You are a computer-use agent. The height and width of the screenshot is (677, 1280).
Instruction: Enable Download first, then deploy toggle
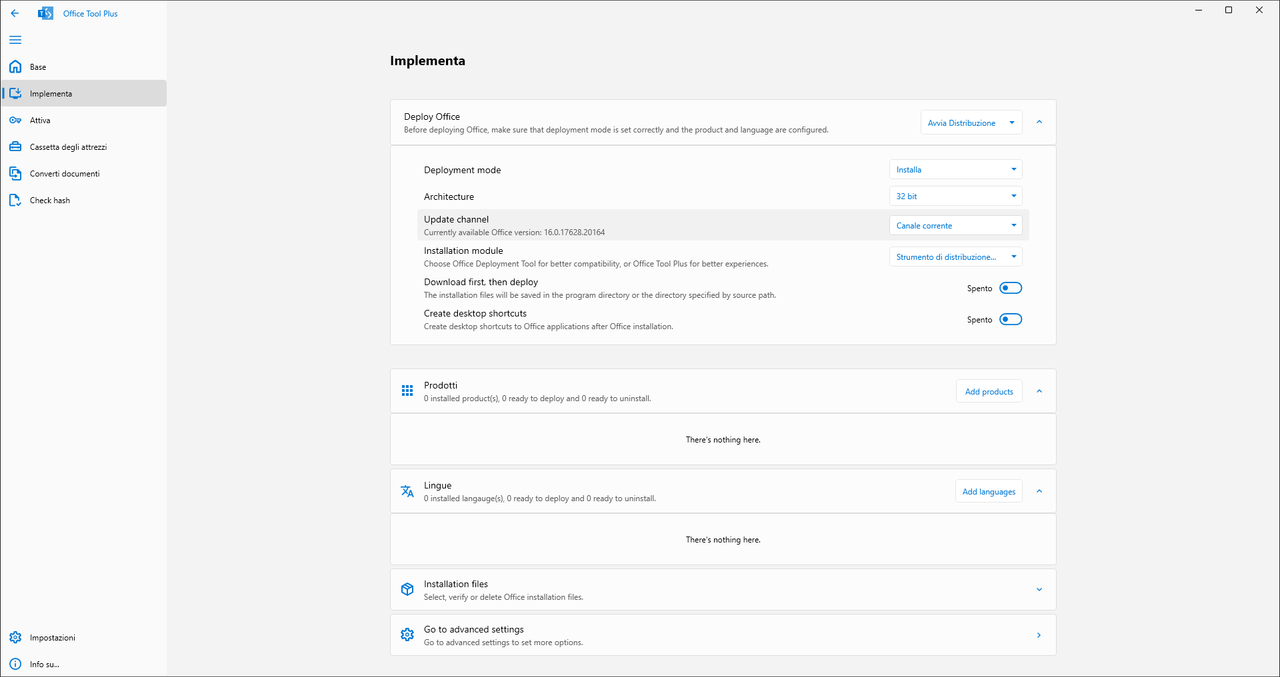pos(1010,288)
